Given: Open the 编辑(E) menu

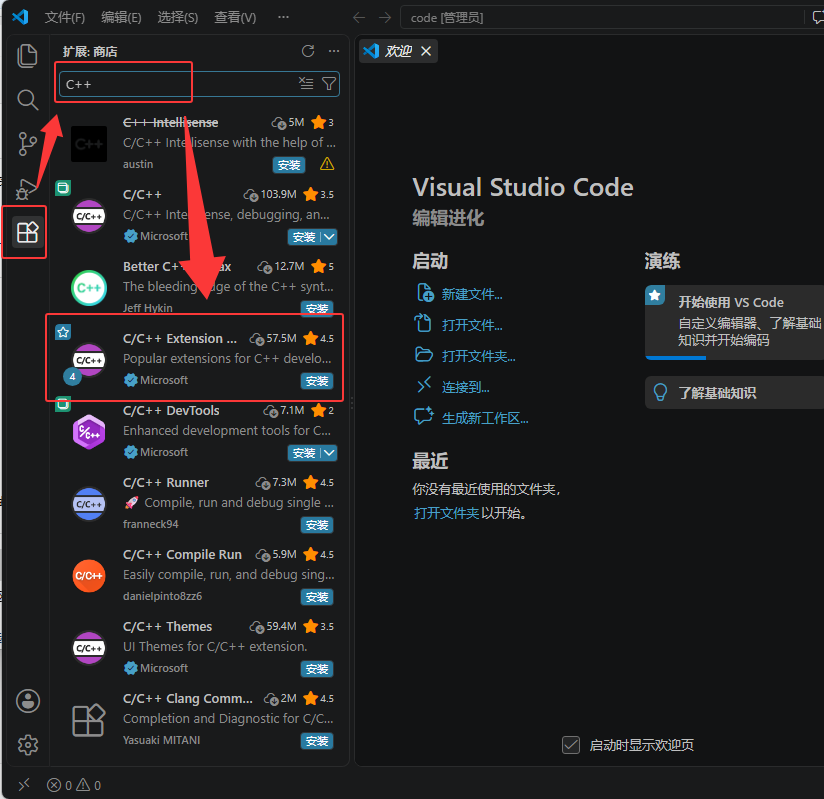Looking at the screenshot, I should tap(121, 18).
